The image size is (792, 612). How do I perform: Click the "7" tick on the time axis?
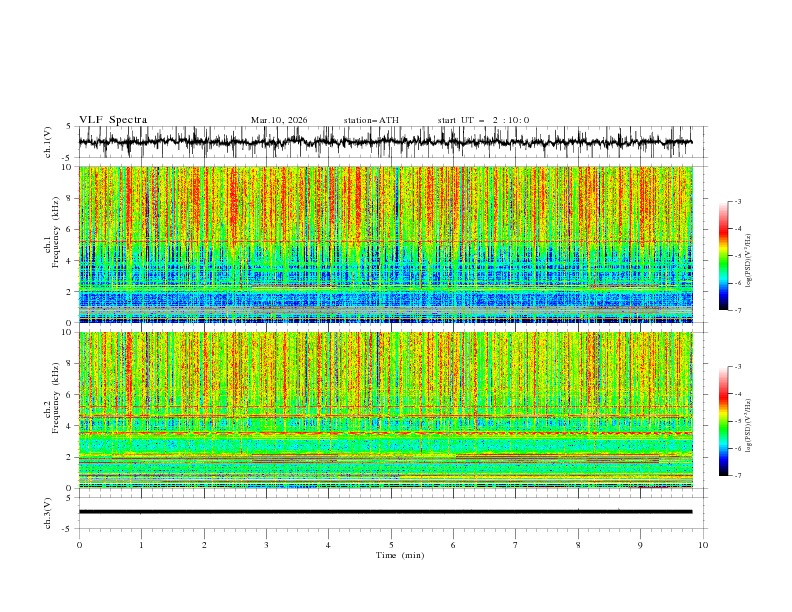click(516, 545)
